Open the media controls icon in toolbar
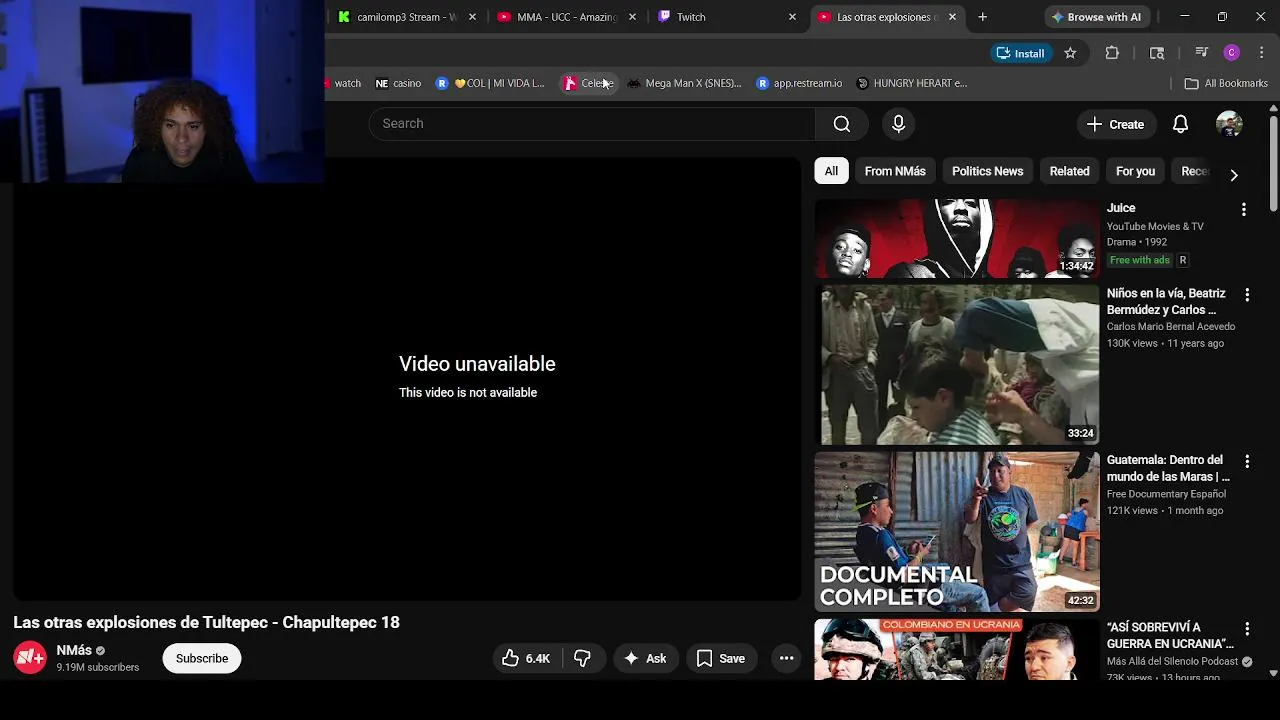Screen dimensions: 1280x720 point(1201,53)
